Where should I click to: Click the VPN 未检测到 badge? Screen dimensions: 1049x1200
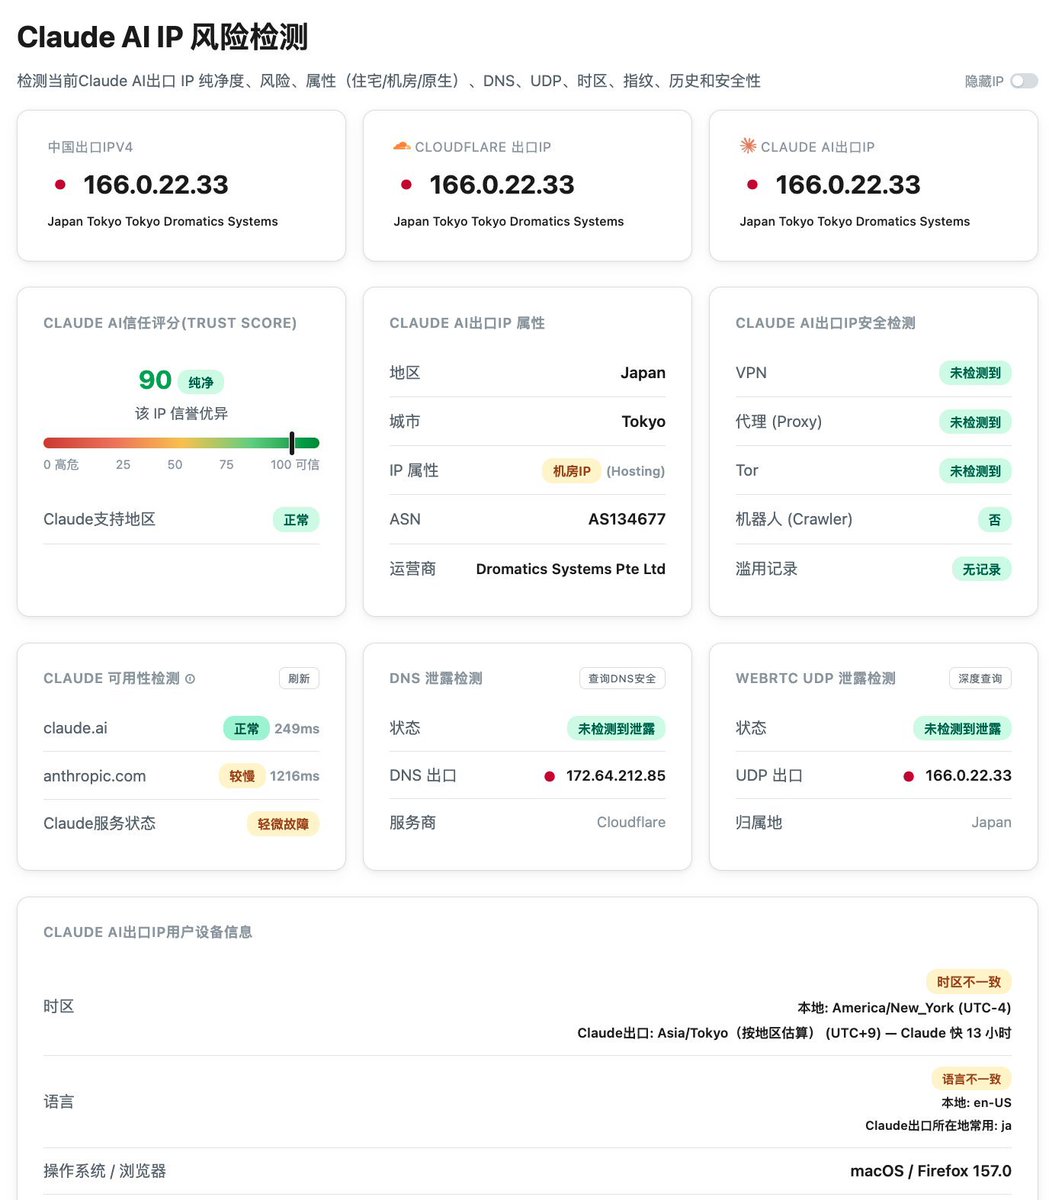coord(975,373)
